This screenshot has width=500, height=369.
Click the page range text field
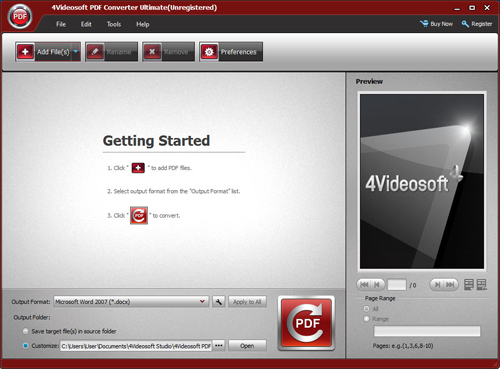click(427, 331)
